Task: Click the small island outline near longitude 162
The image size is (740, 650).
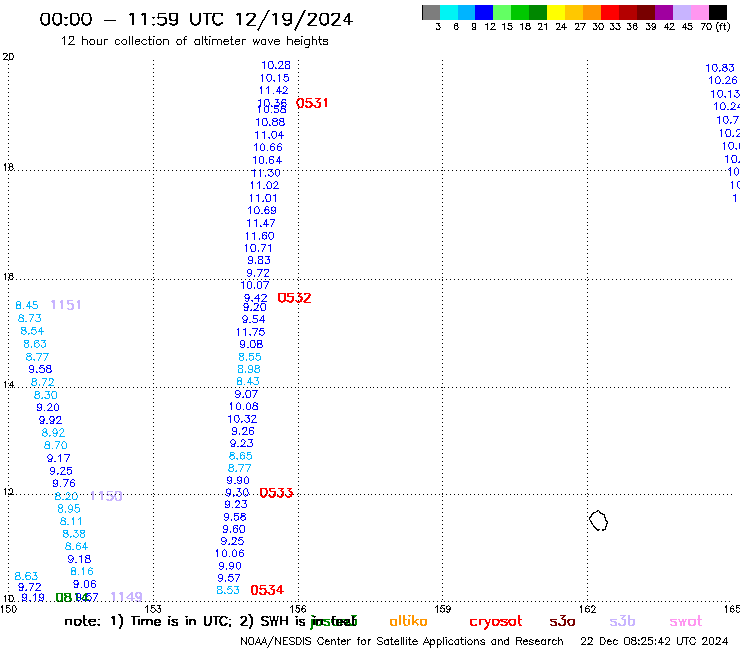Action: click(x=598, y=521)
